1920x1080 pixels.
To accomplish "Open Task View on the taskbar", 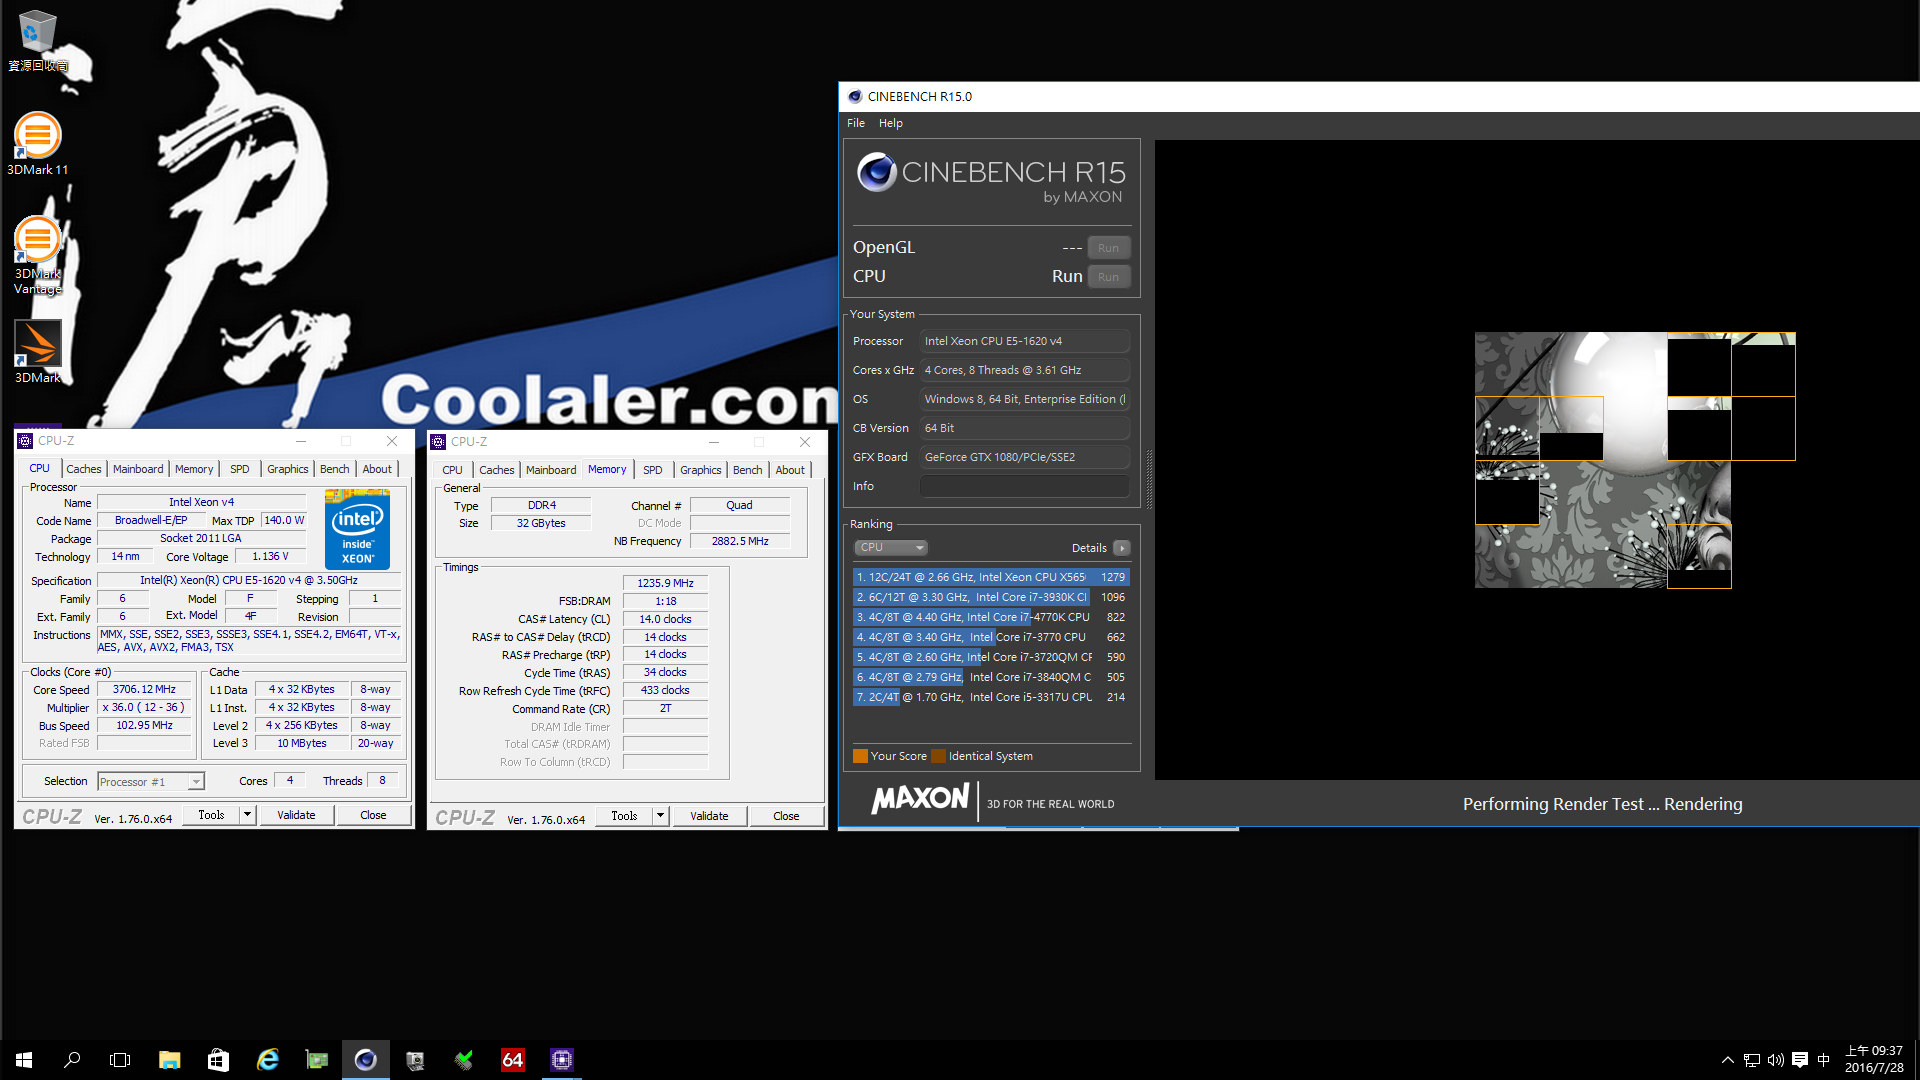I will 120,1060.
